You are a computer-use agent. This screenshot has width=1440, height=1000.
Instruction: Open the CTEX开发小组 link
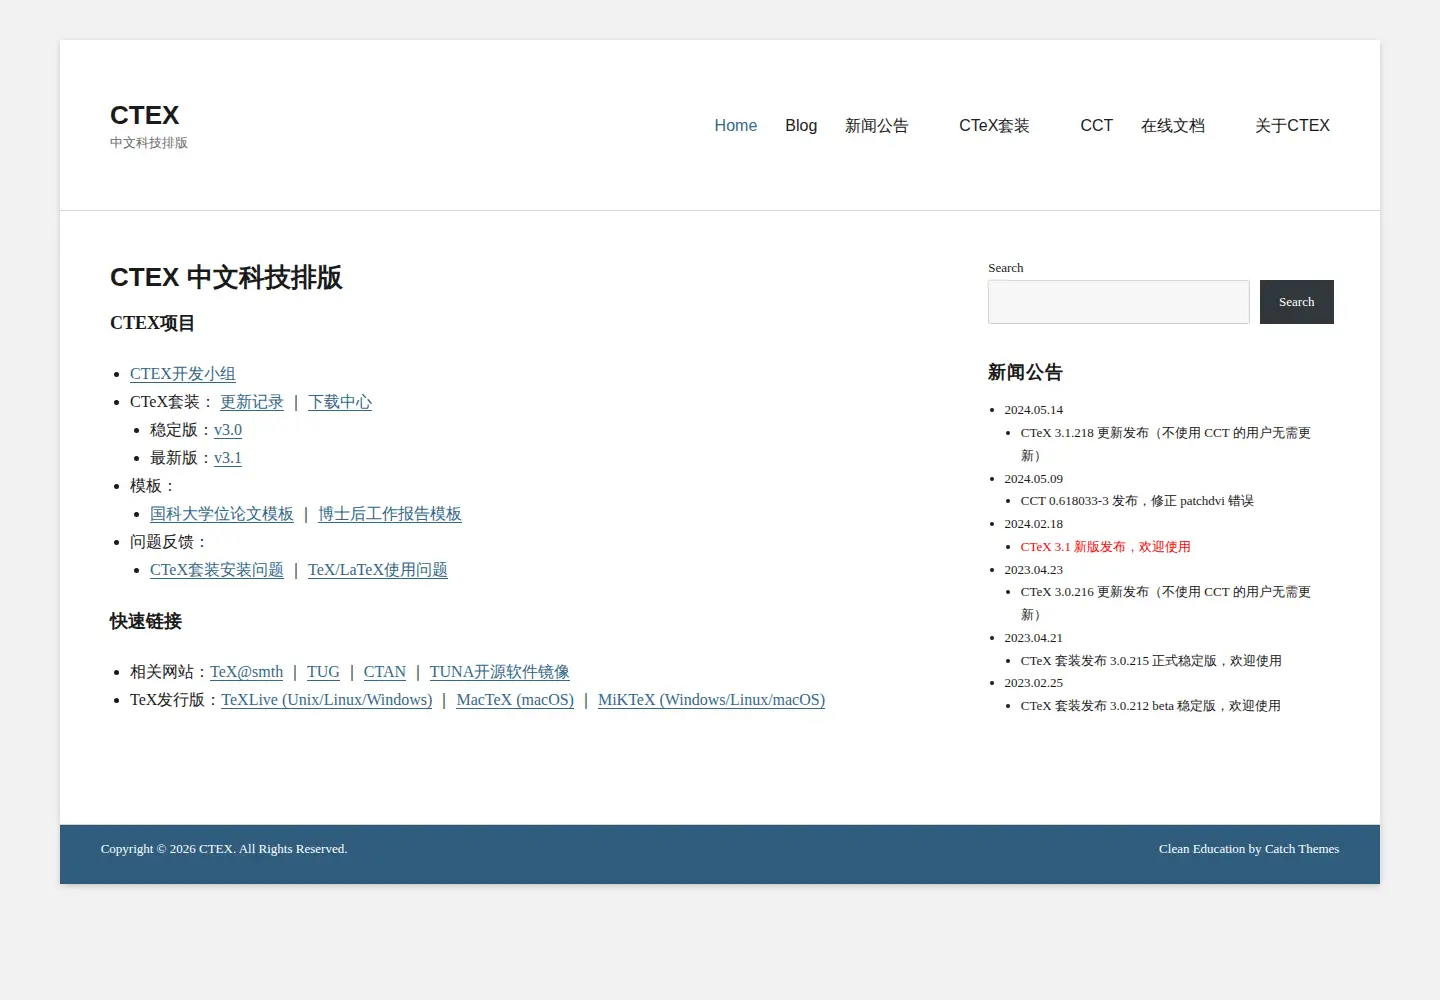pyautogui.click(x=183, y=374)
